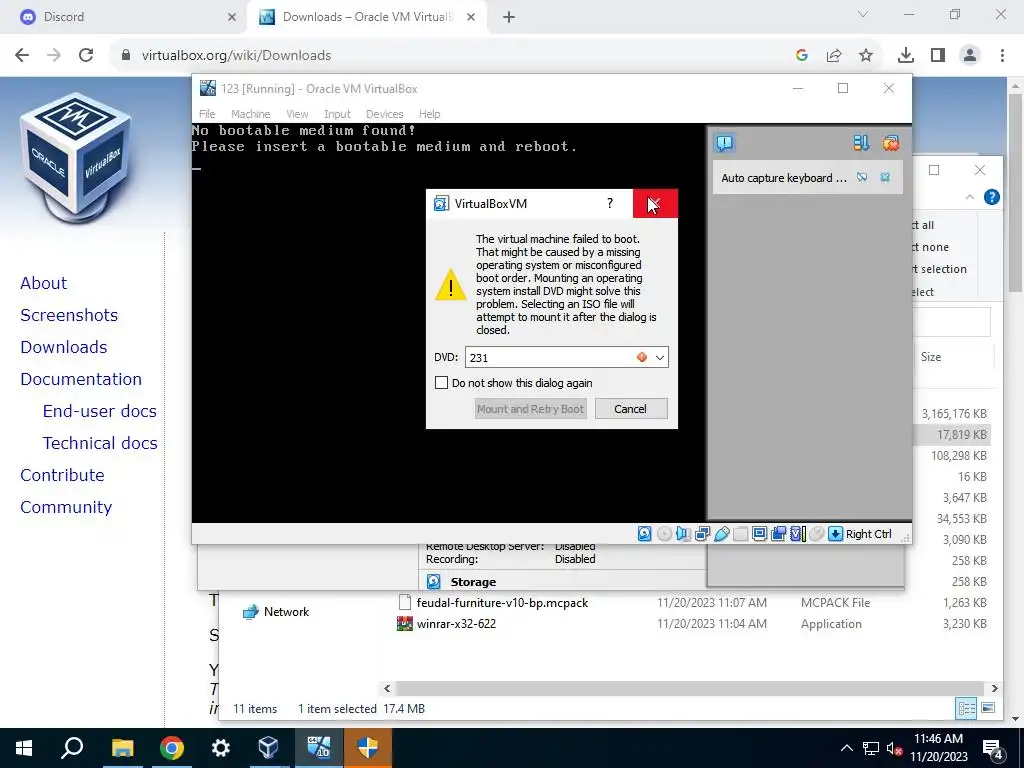
Task: Open the Help menu in the VM window
Action: click(429, 114)
